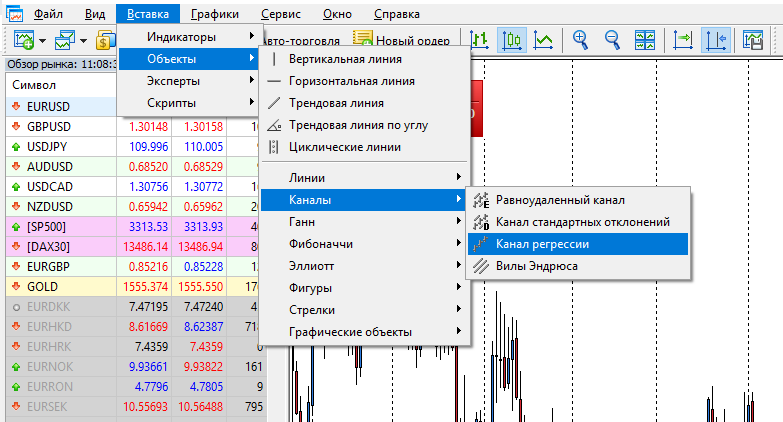Click the New Order (Новый ордер) icon
Screen dimensions: 783x422
pyautogui.click(x=362, y=38)
